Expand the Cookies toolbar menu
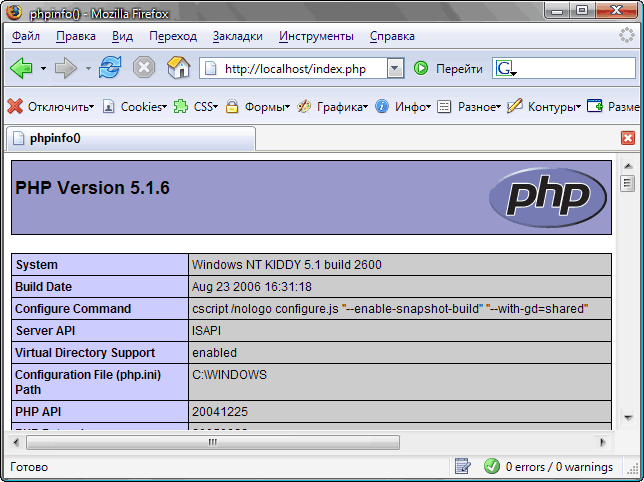Viewport: 644px width, 482px height. tap(144, 107)
